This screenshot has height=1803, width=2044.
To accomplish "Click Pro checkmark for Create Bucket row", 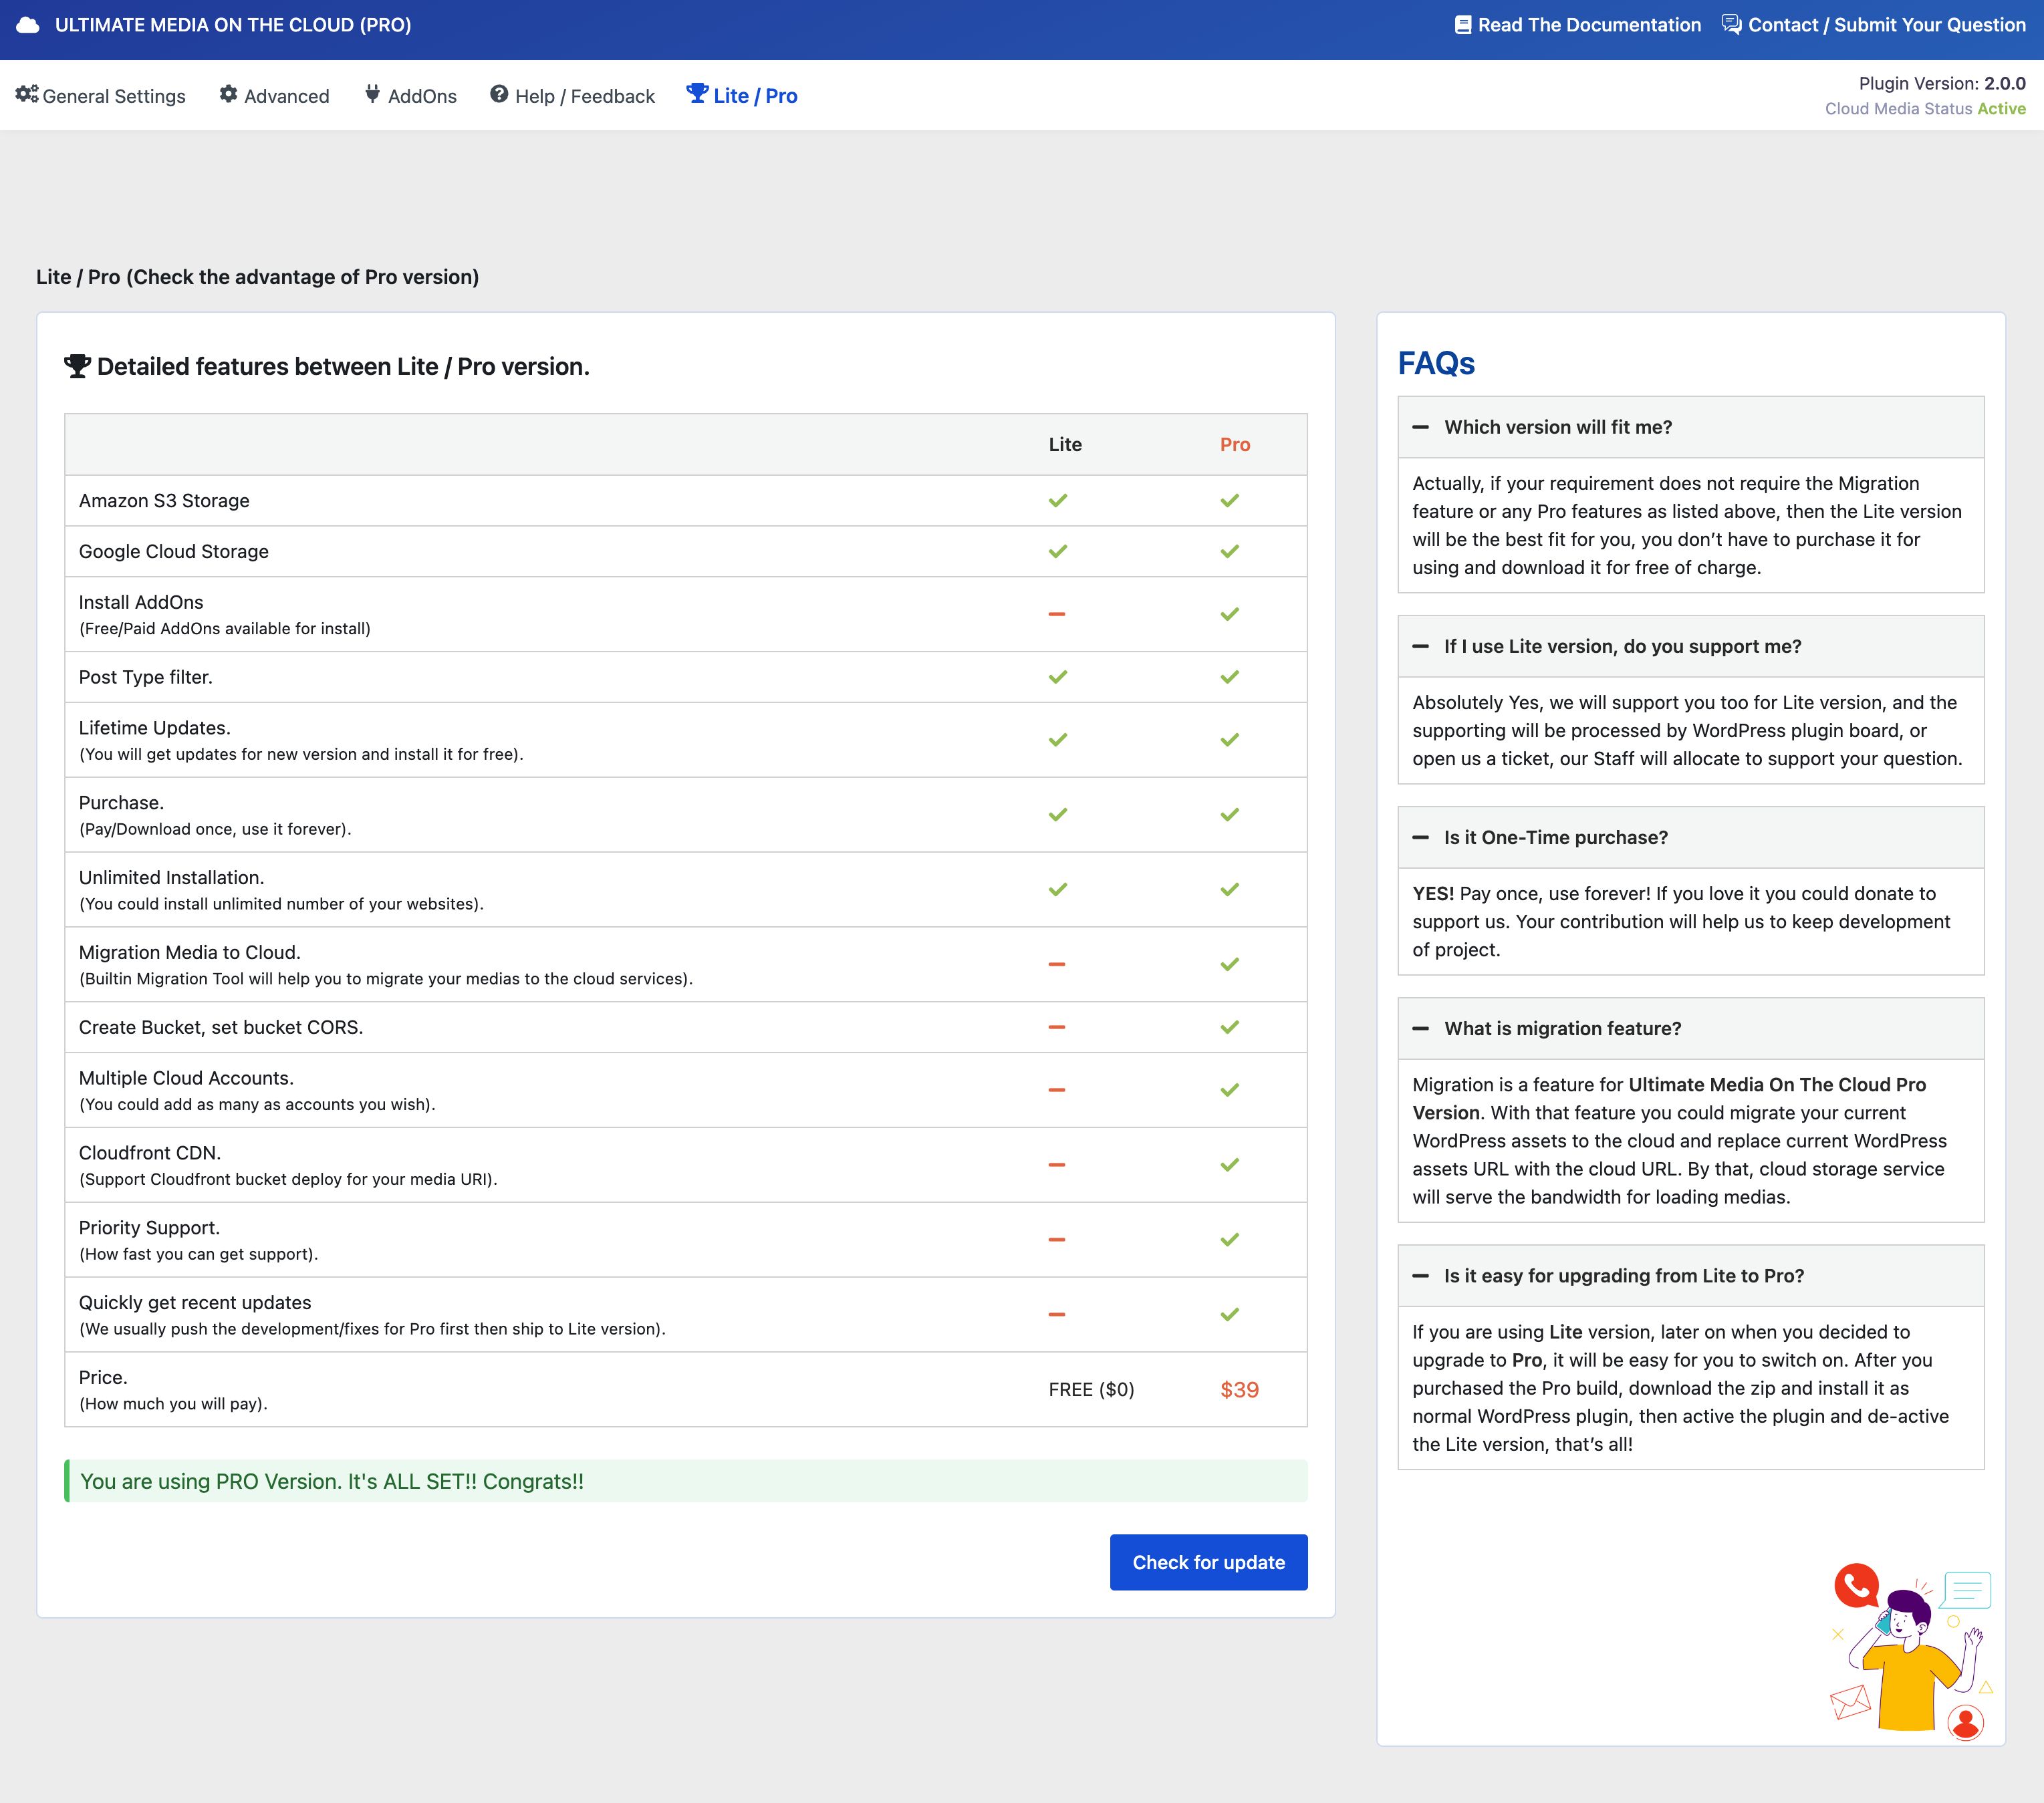I will [1230, 1027].
